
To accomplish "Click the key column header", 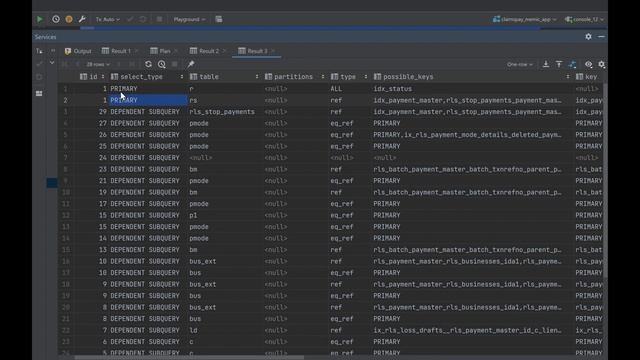I will pyautogui.click(x=588, y=77).
